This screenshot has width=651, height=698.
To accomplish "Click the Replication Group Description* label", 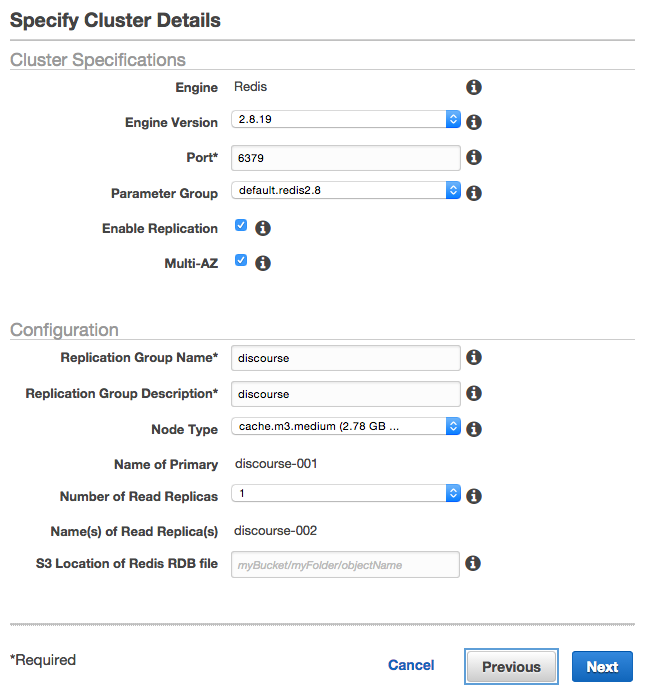I will [122, 394].
